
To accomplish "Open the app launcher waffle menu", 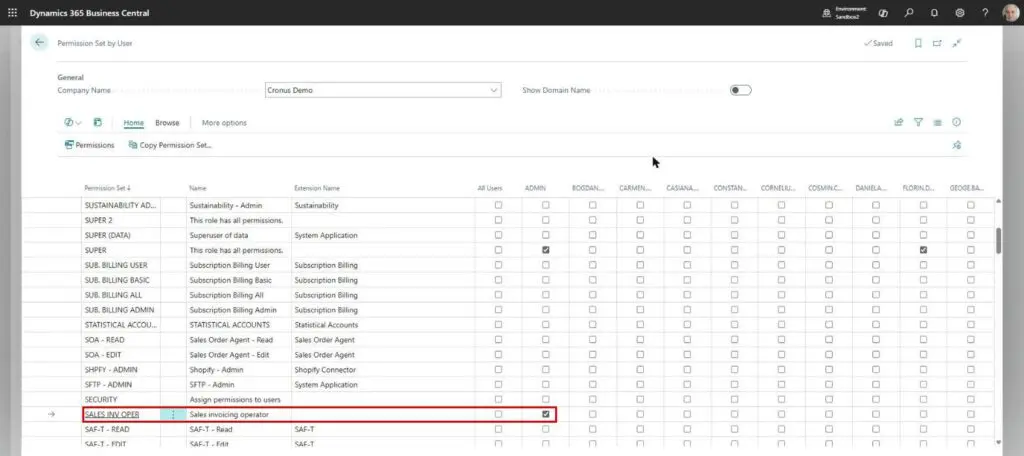I will point(12,12).
